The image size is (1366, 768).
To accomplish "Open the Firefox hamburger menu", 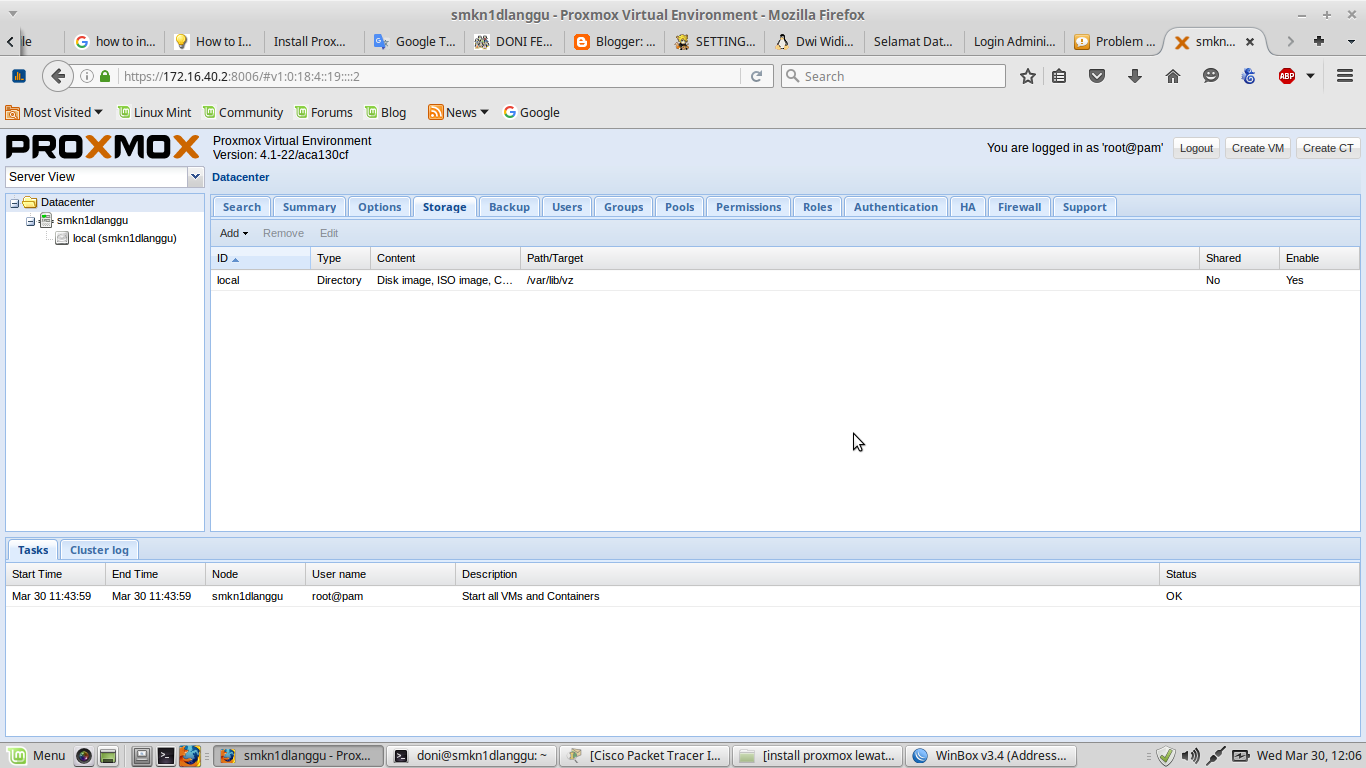I will 1345,76.
